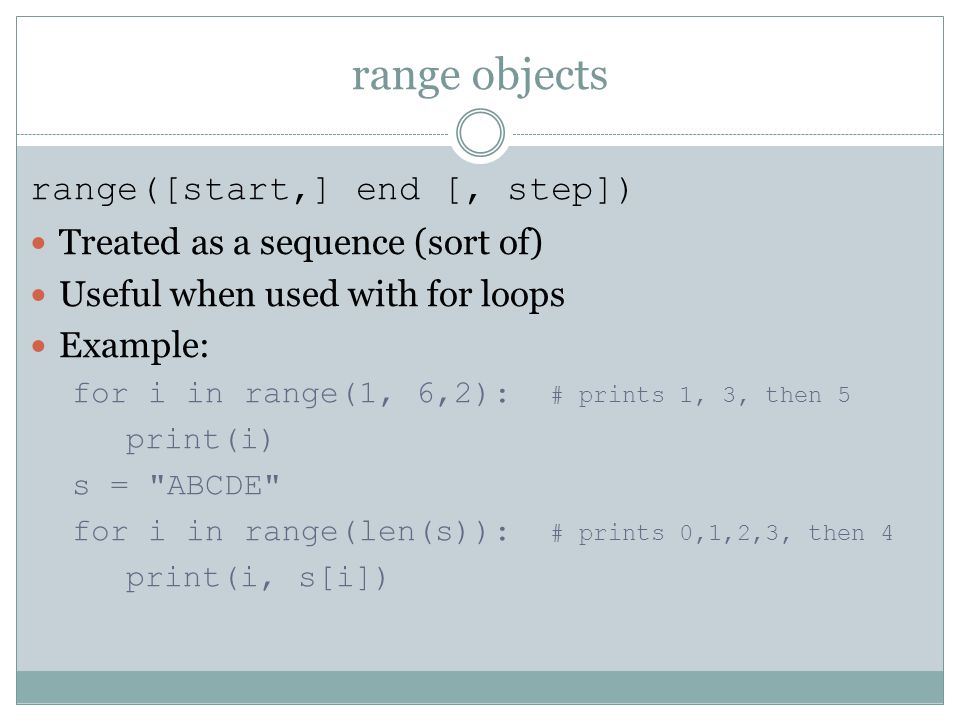Click the teal footer bar at slide bottom
Screen dimensions: 960x720
tap(480, 687)
